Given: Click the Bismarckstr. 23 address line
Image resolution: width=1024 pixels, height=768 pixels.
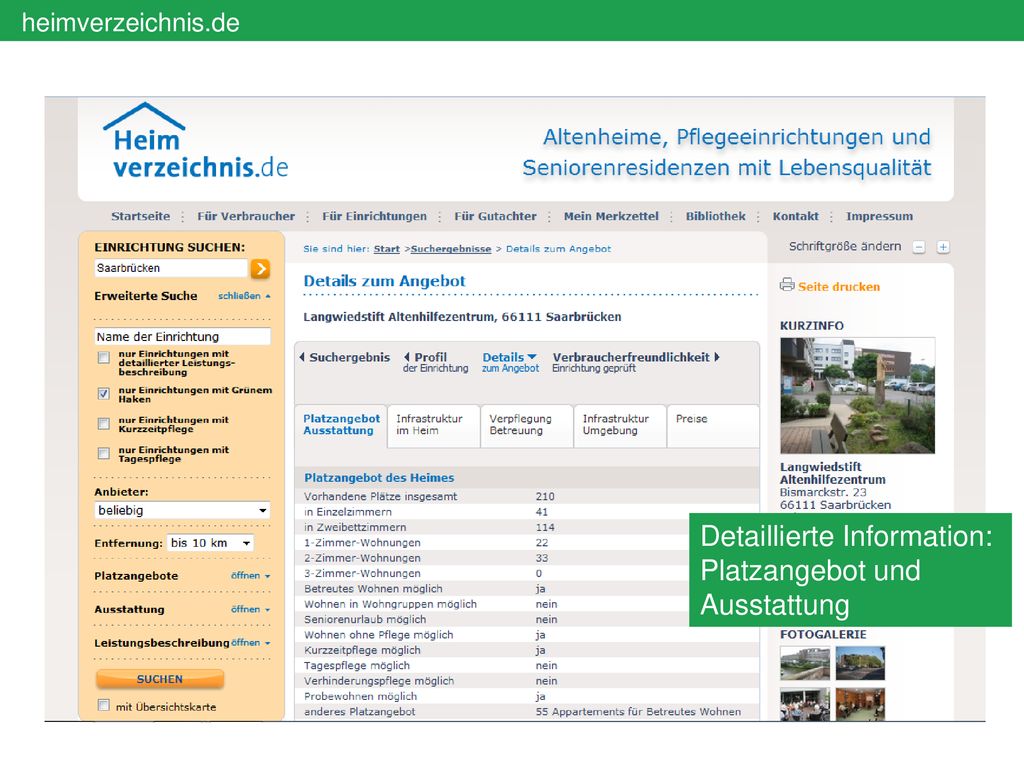Looking at the screenshot, I should pyautogui.click(x=823, y=492).
